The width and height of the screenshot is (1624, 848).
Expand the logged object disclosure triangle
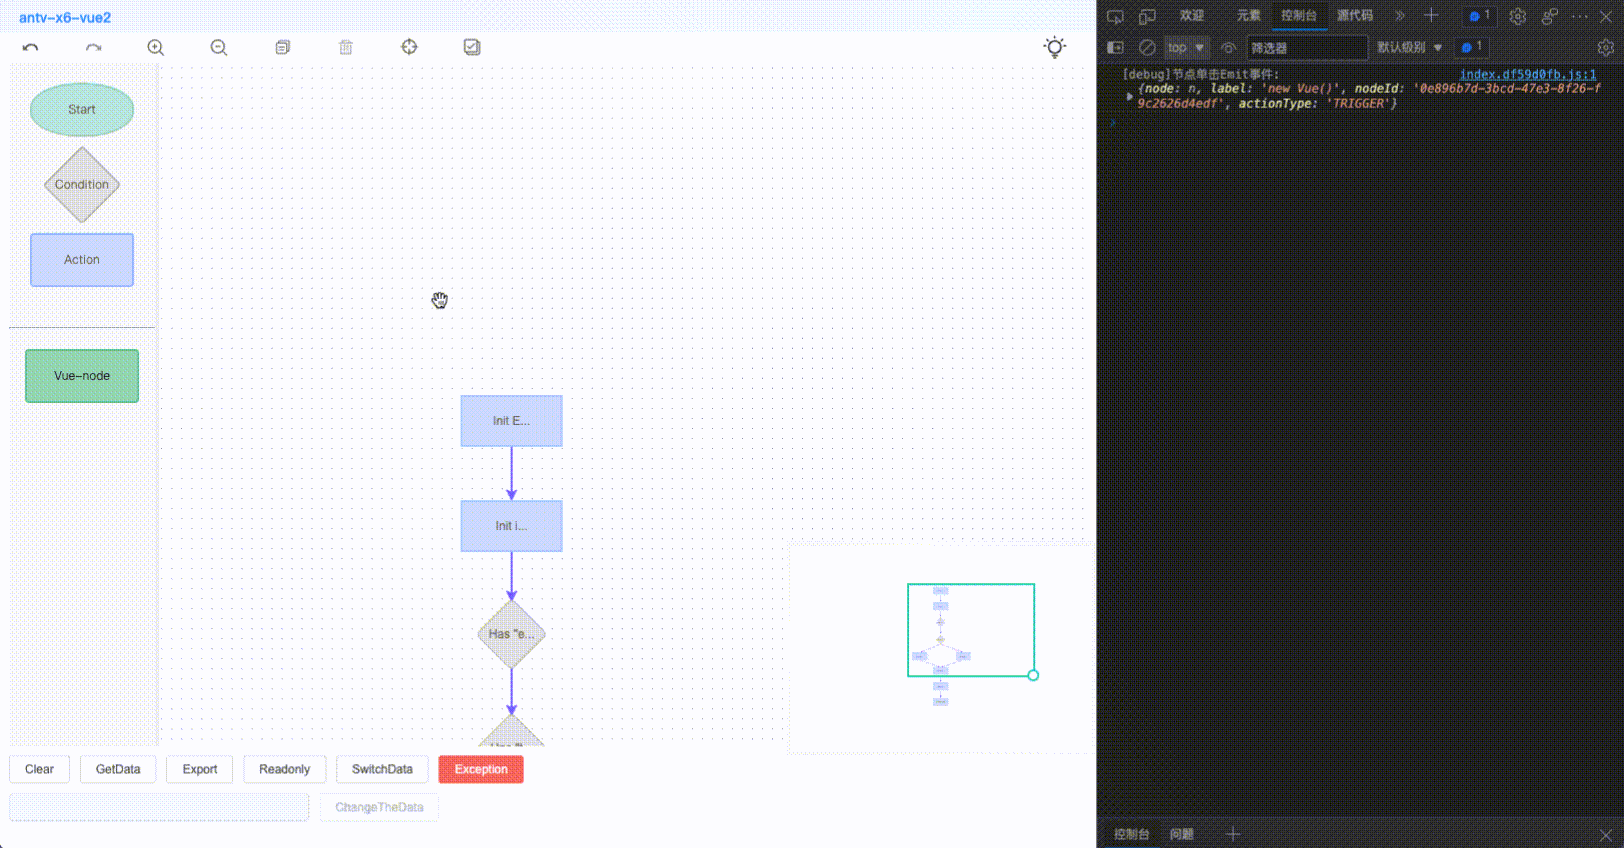point(1130,96)
